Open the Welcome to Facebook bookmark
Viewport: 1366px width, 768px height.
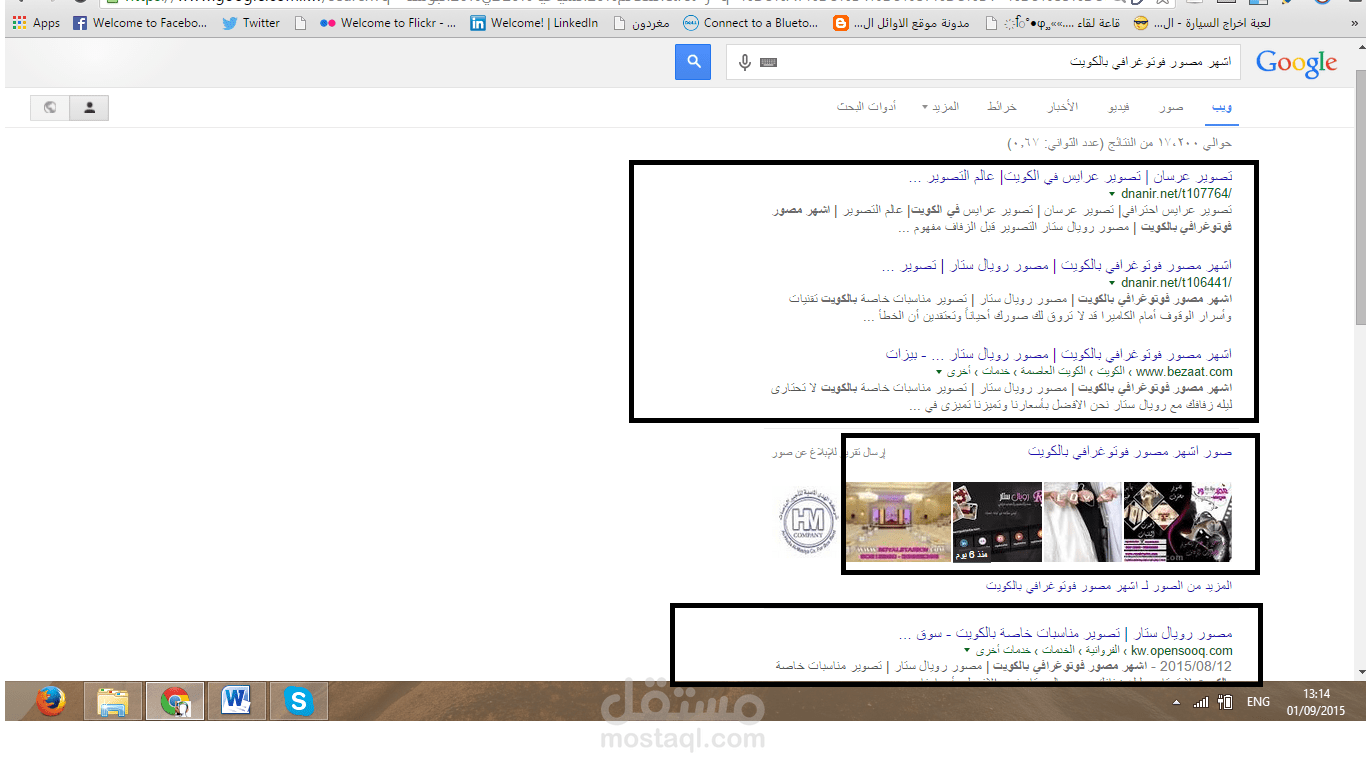140,22
